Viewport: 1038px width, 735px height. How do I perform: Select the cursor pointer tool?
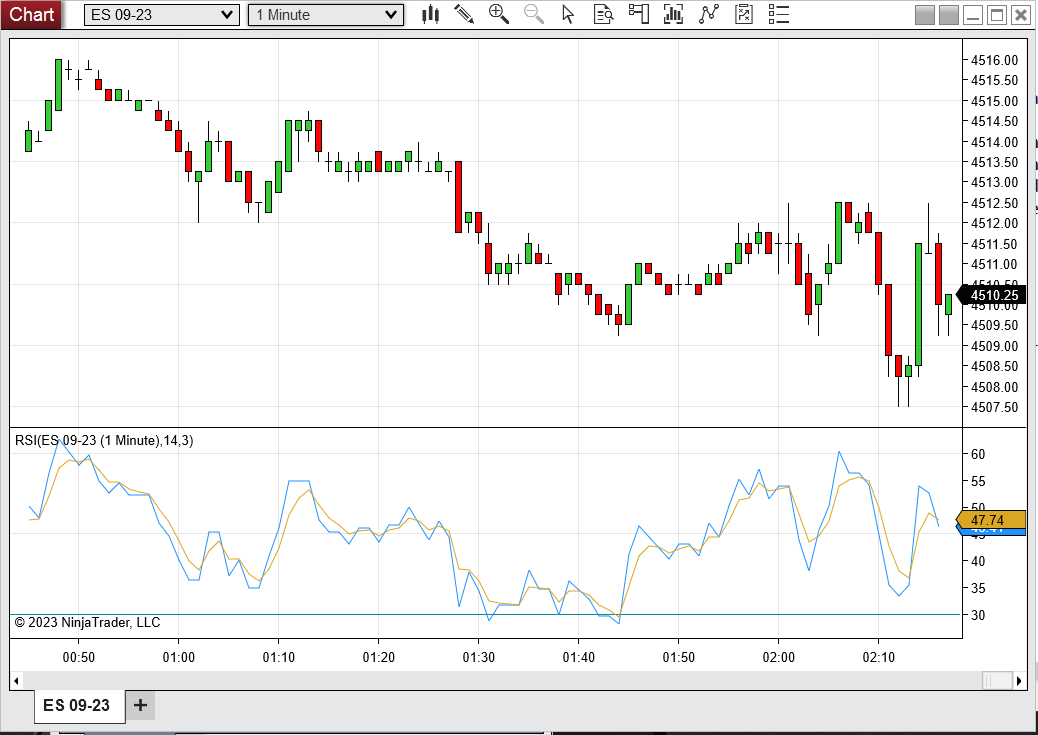click(x=568, y=14)
